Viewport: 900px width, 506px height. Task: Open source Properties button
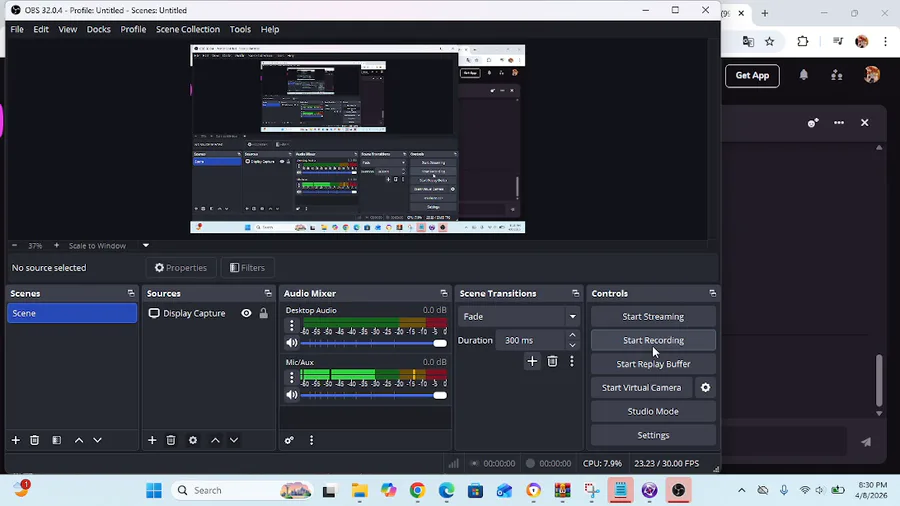click(181, 268)
